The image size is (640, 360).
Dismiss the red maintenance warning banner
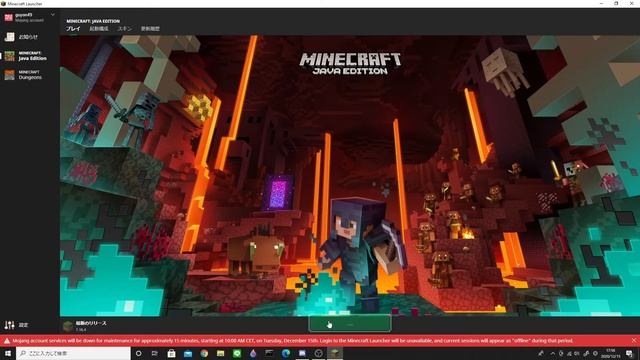(634, 340)
